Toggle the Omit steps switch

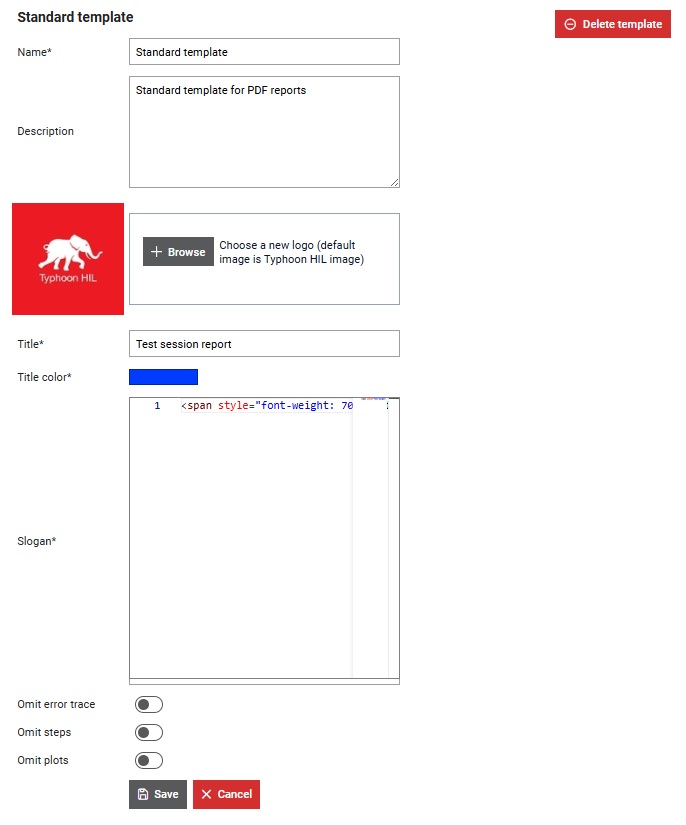coord(148,733)
